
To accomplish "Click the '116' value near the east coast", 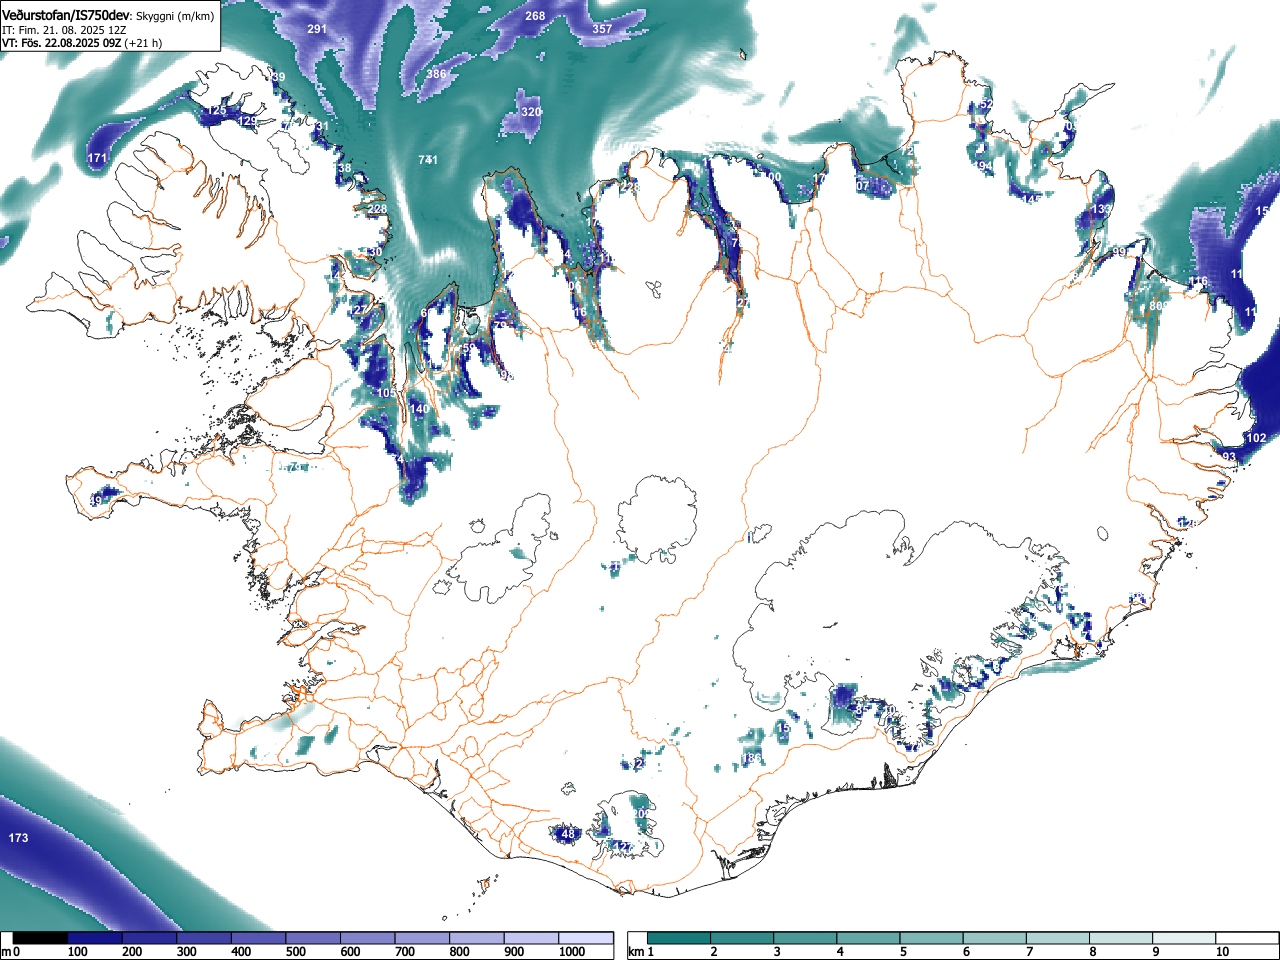I will point(1199,282).
